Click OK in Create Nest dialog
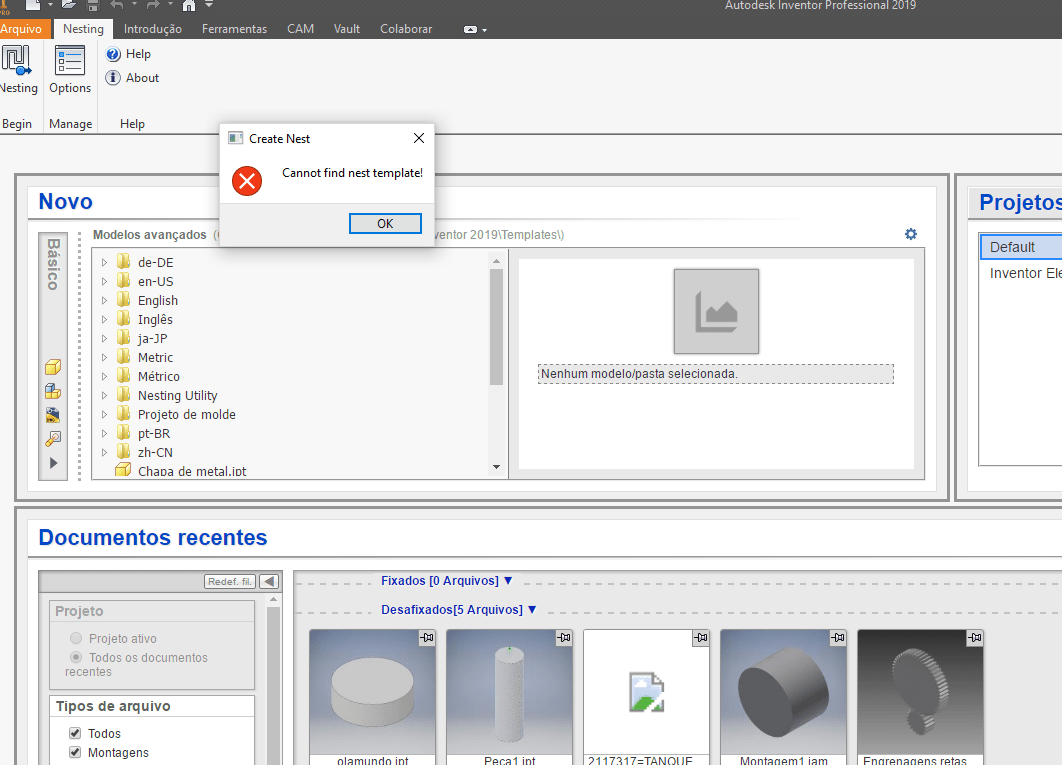 pos(385,224)
